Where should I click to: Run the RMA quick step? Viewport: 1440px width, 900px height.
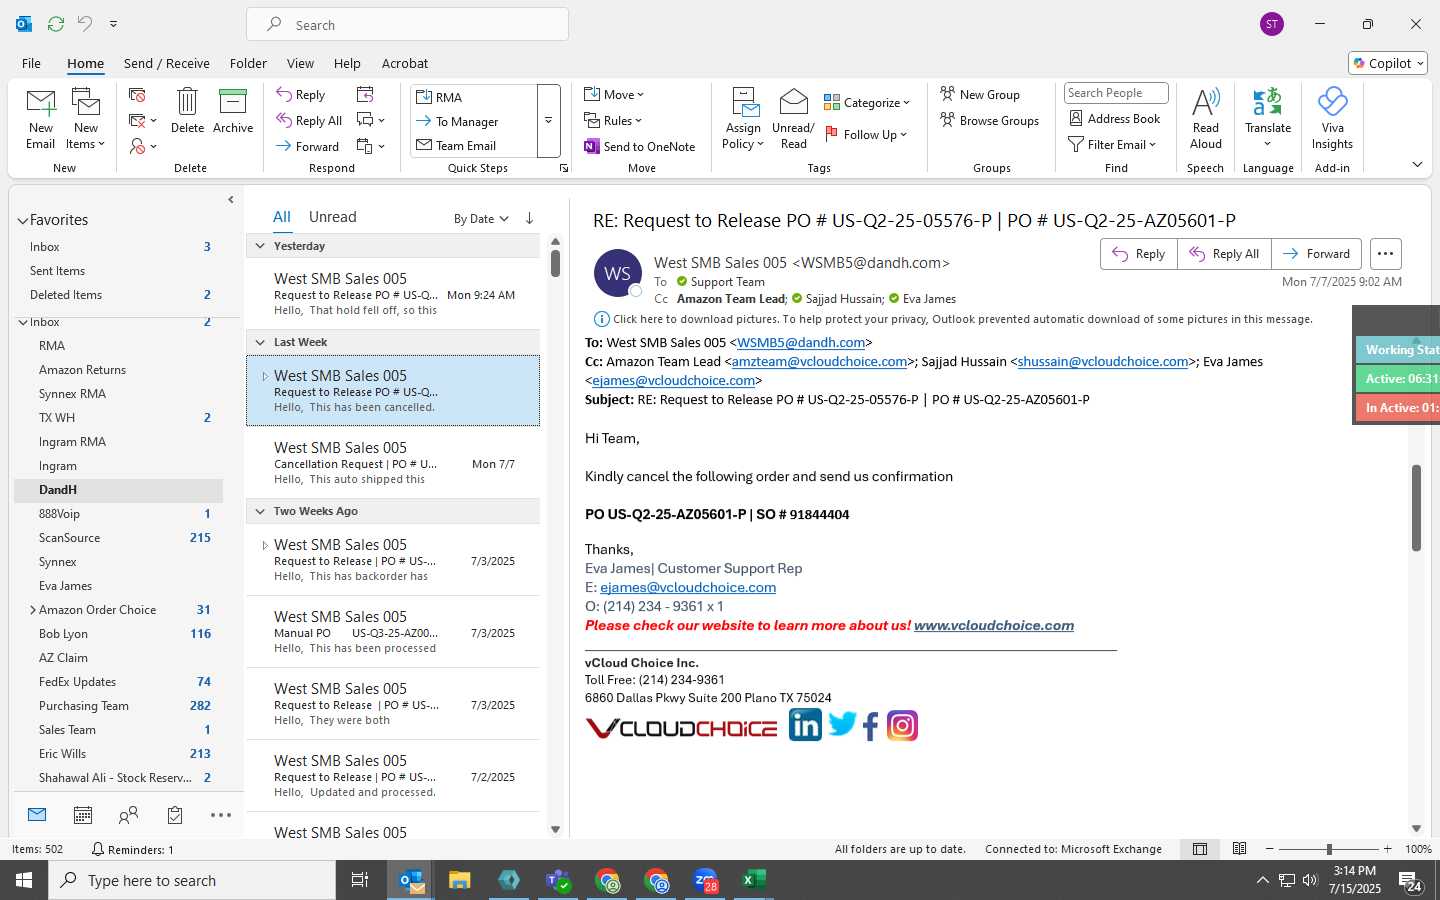point(474,97)
